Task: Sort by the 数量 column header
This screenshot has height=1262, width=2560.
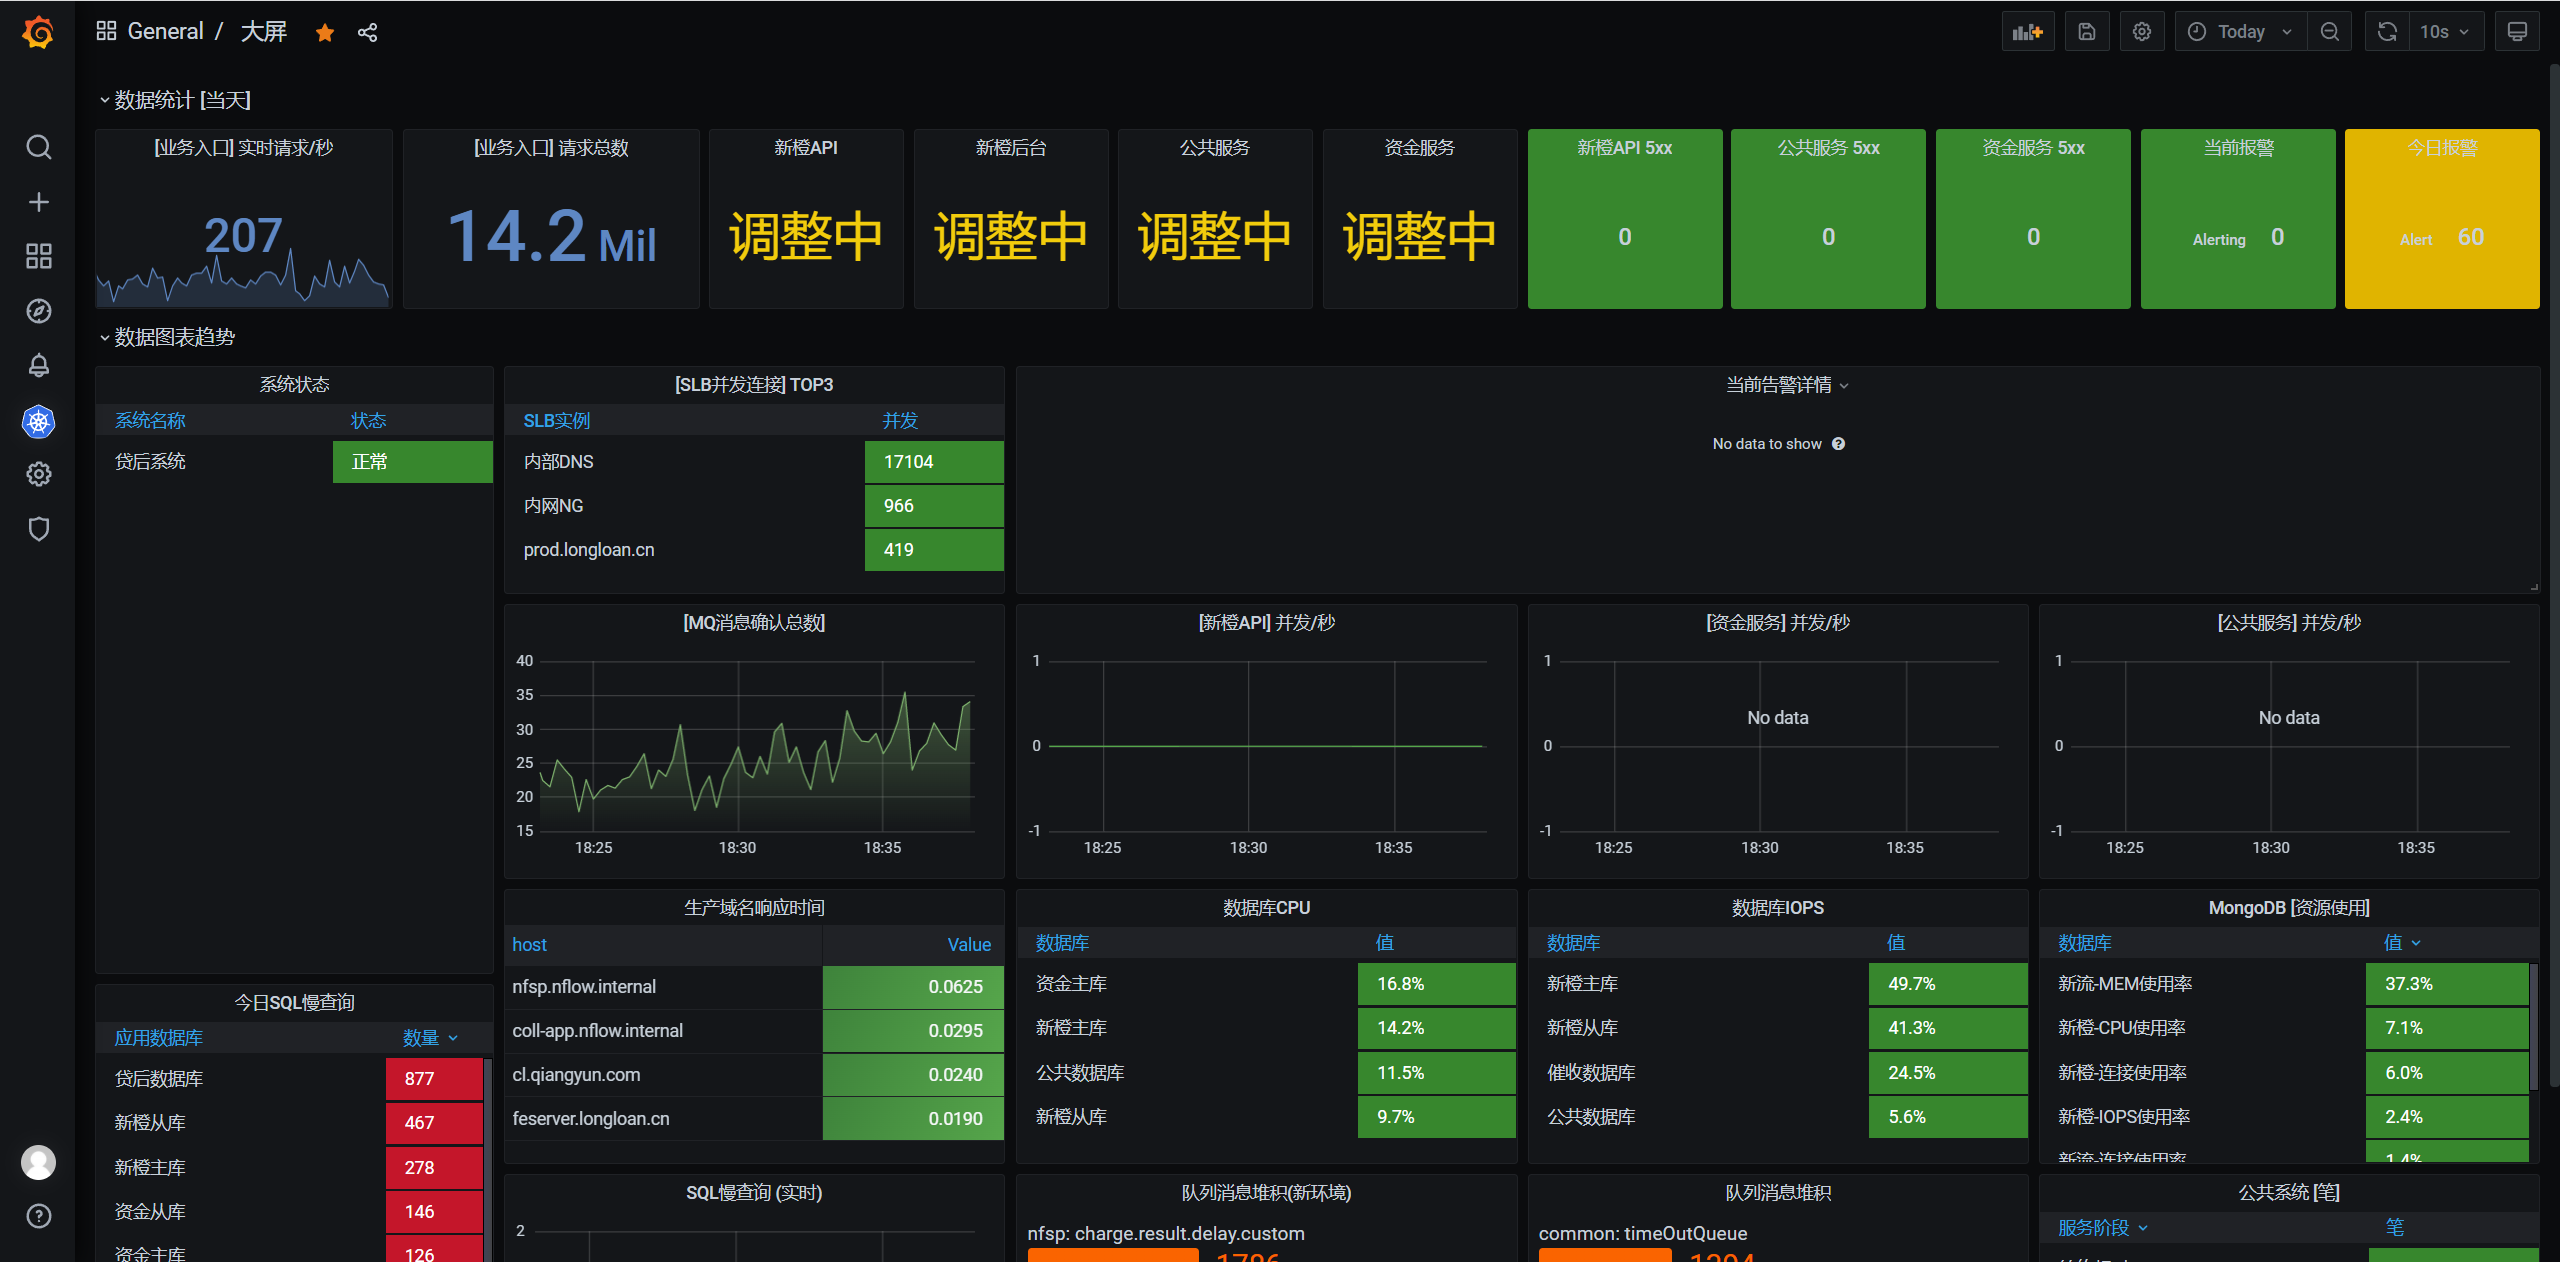Action: (x=421, y=1038)
